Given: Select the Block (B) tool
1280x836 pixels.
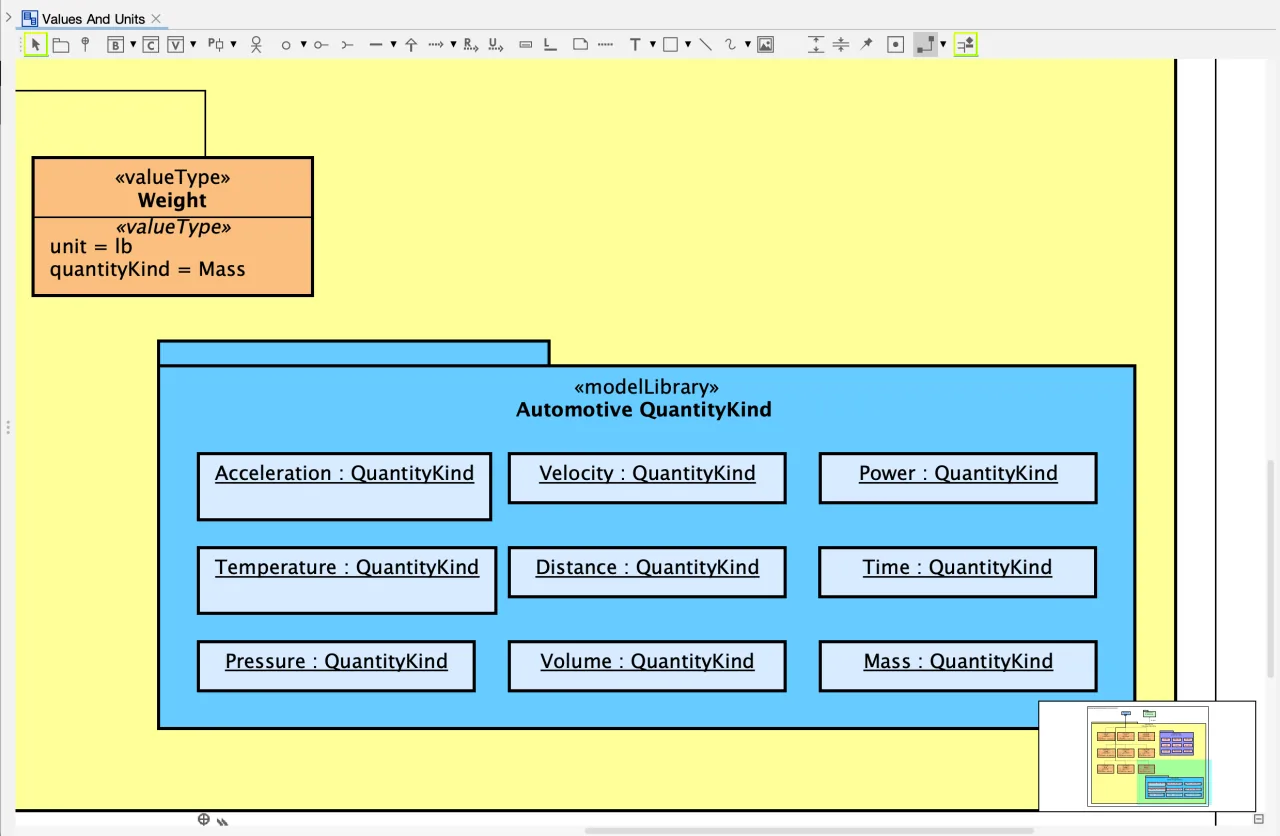Looking at the screenshot, I should tap(116, 45).
